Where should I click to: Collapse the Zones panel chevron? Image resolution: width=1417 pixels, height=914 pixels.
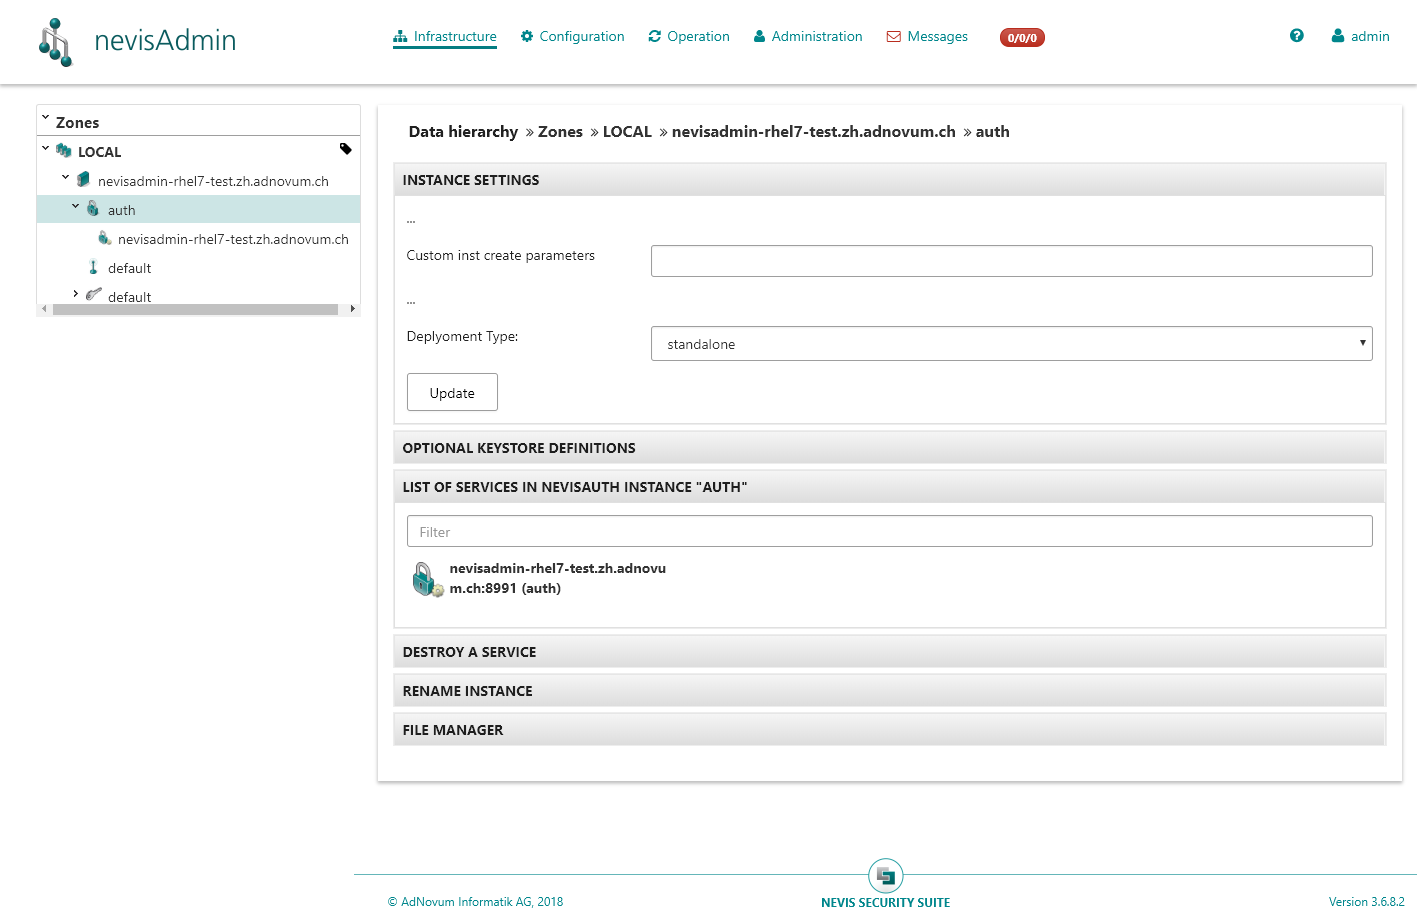pyautogui.click(x=45, y=119)
